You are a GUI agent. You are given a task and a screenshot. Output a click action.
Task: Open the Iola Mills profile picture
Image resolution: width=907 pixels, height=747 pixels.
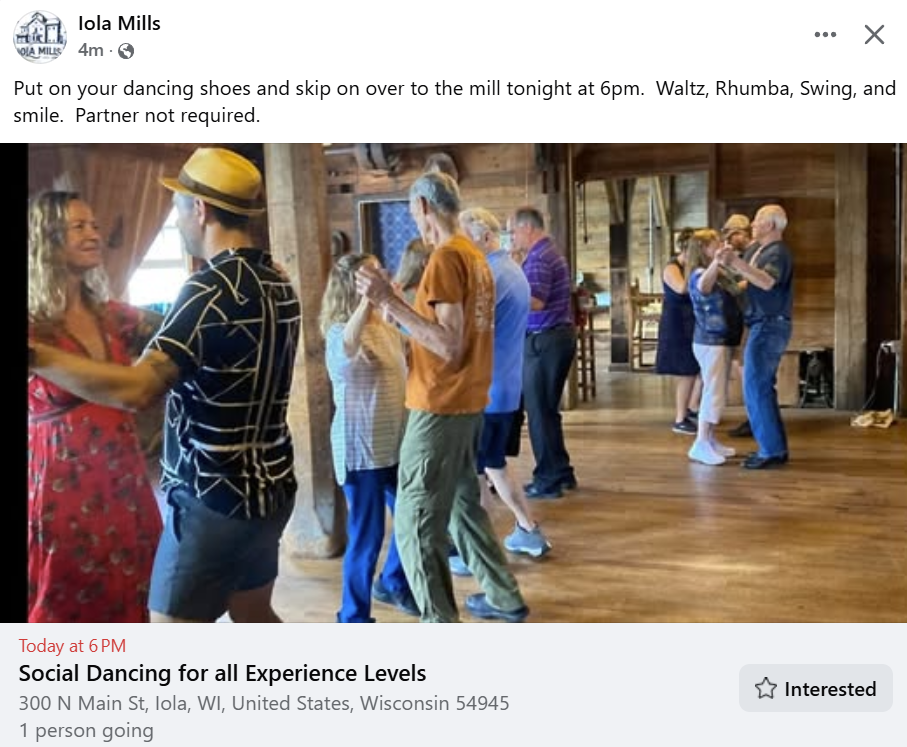pos(39,36)
